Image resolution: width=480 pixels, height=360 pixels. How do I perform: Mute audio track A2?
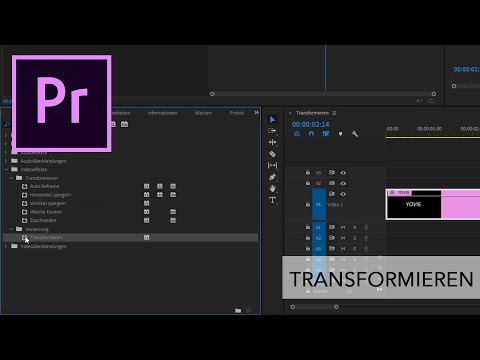[x=343, y=238]
